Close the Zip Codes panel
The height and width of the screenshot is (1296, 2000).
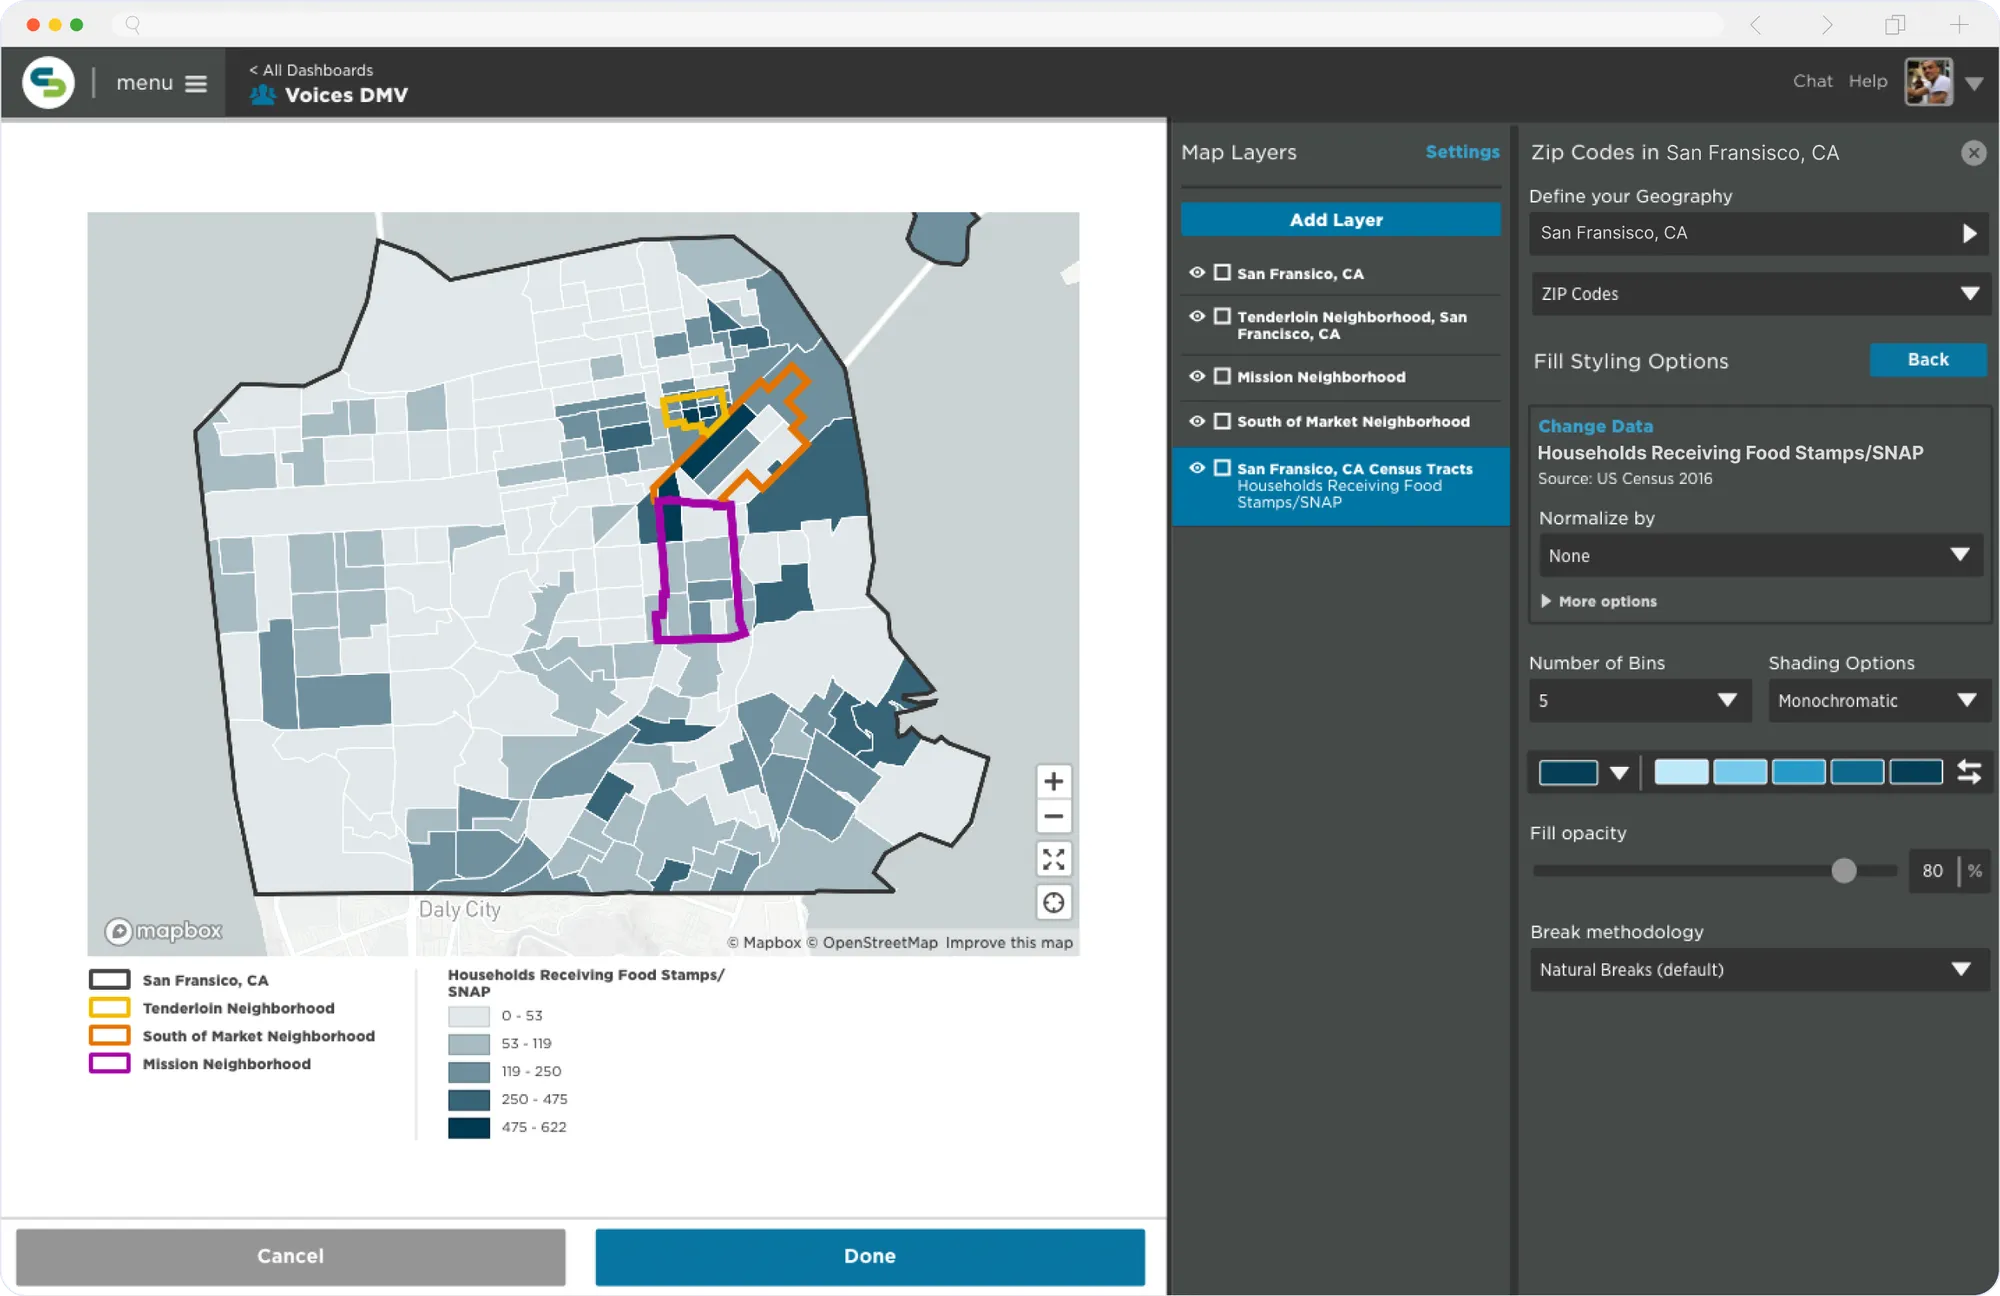point(1973,153)
